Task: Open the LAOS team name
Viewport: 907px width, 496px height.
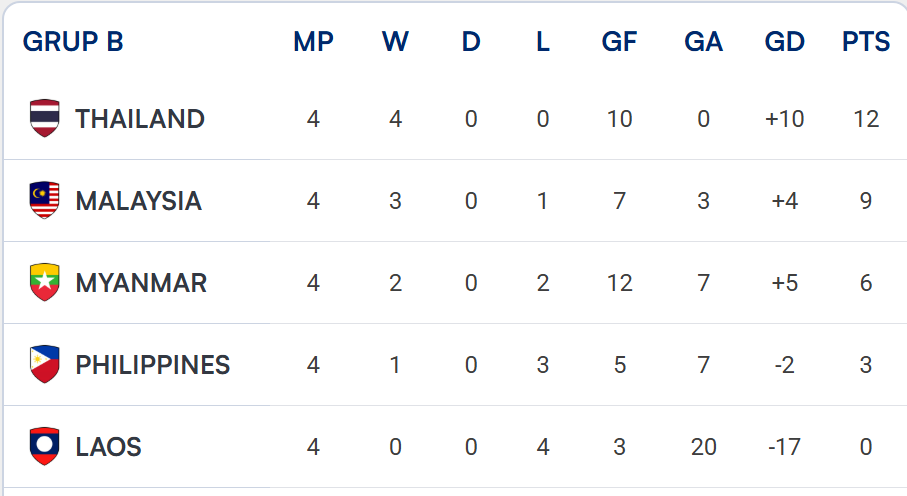Action: tap(108, 447)
